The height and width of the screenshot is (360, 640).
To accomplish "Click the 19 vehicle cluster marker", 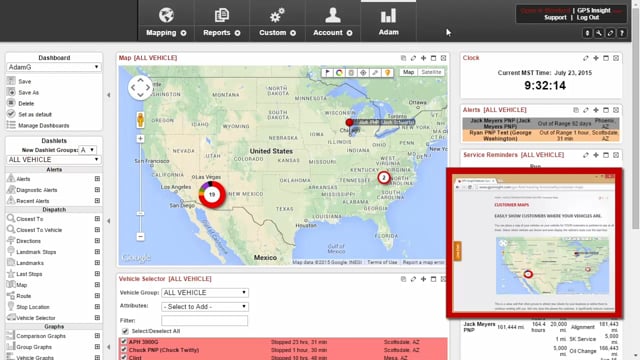I will (212, 194).
